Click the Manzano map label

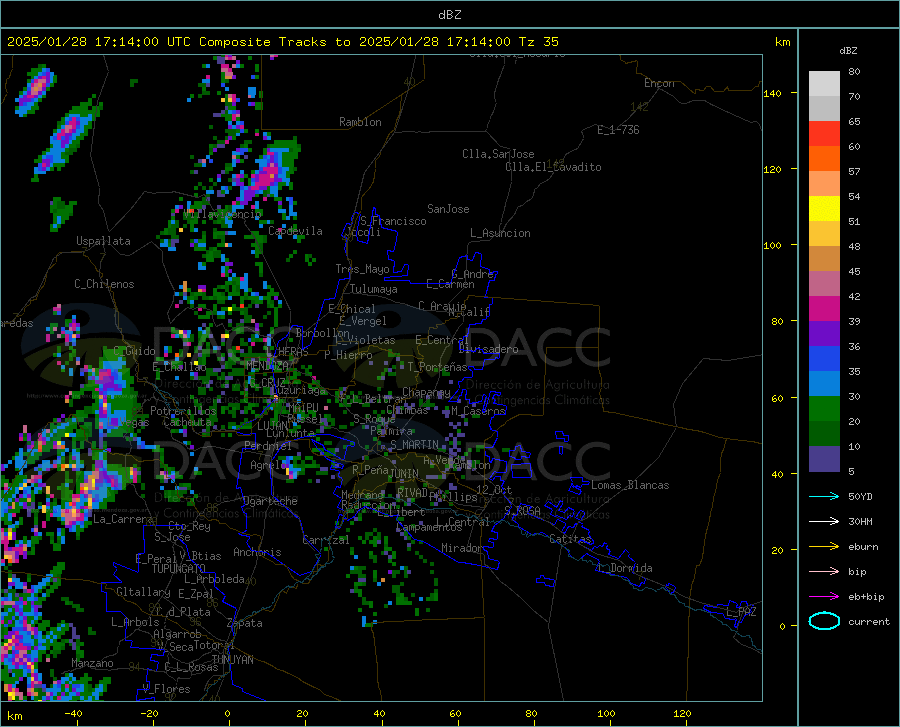[92, 663]
